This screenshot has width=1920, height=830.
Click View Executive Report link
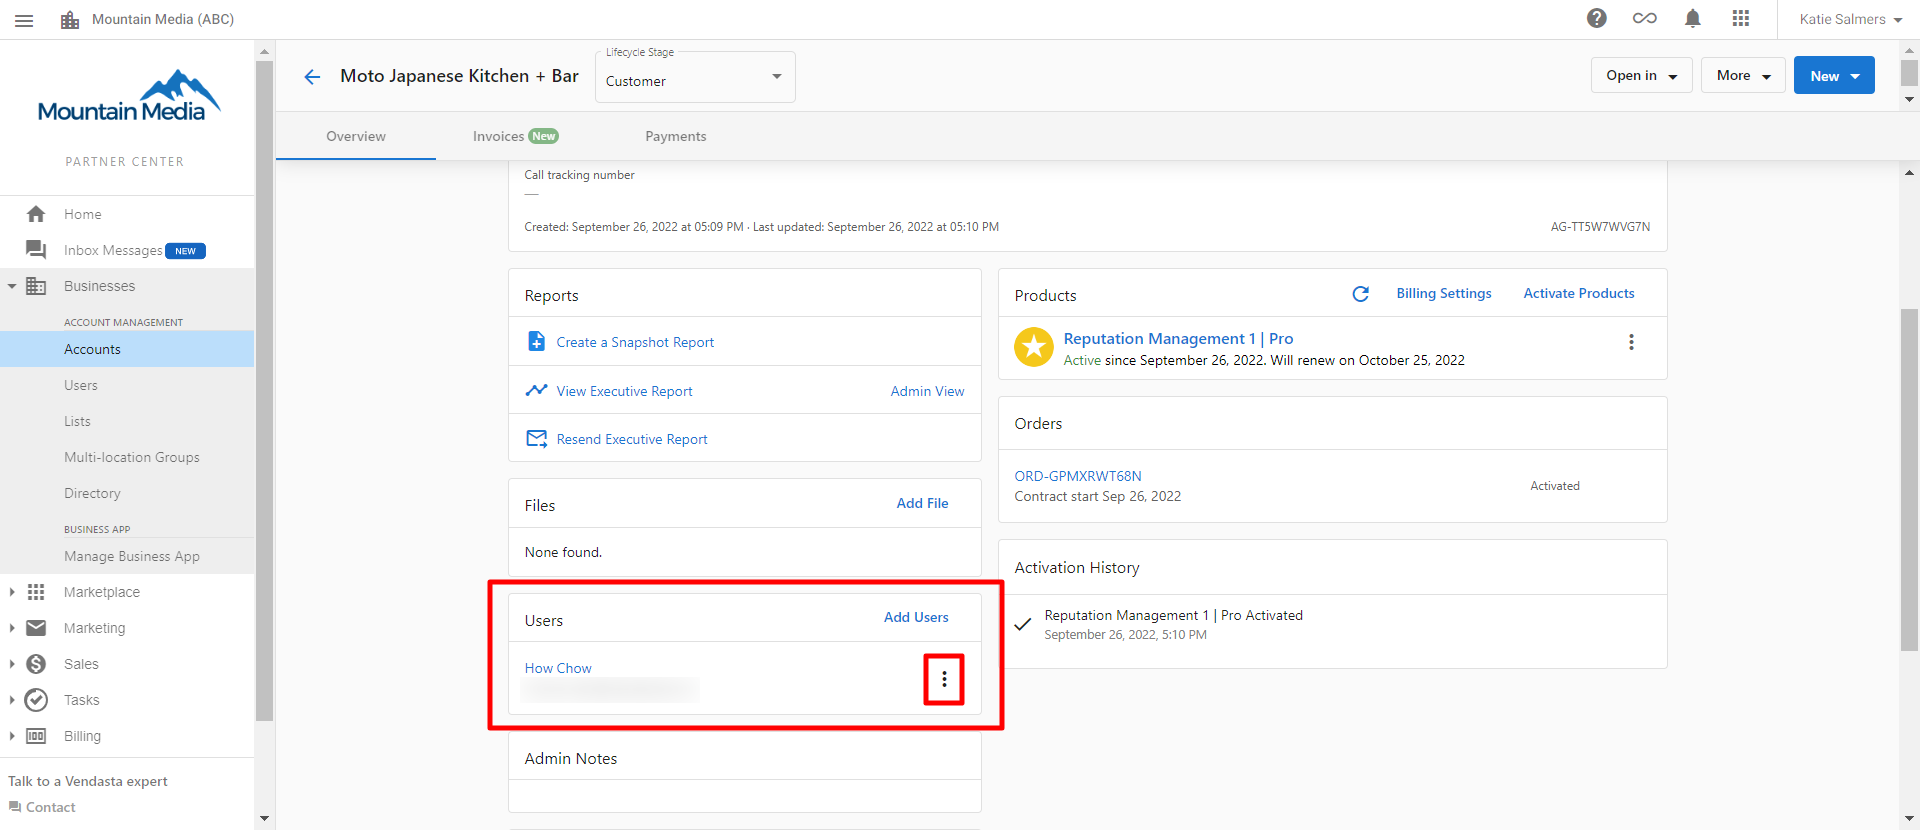tap(624, 391)
